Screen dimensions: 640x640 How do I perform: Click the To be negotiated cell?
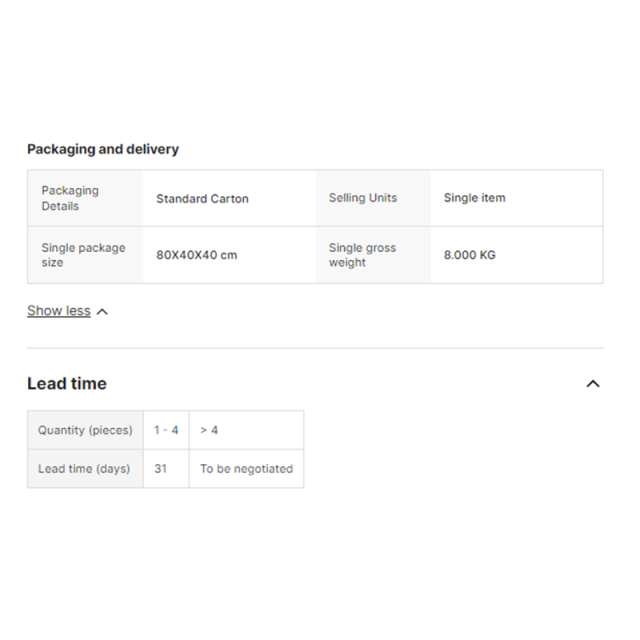coord(247,469)
